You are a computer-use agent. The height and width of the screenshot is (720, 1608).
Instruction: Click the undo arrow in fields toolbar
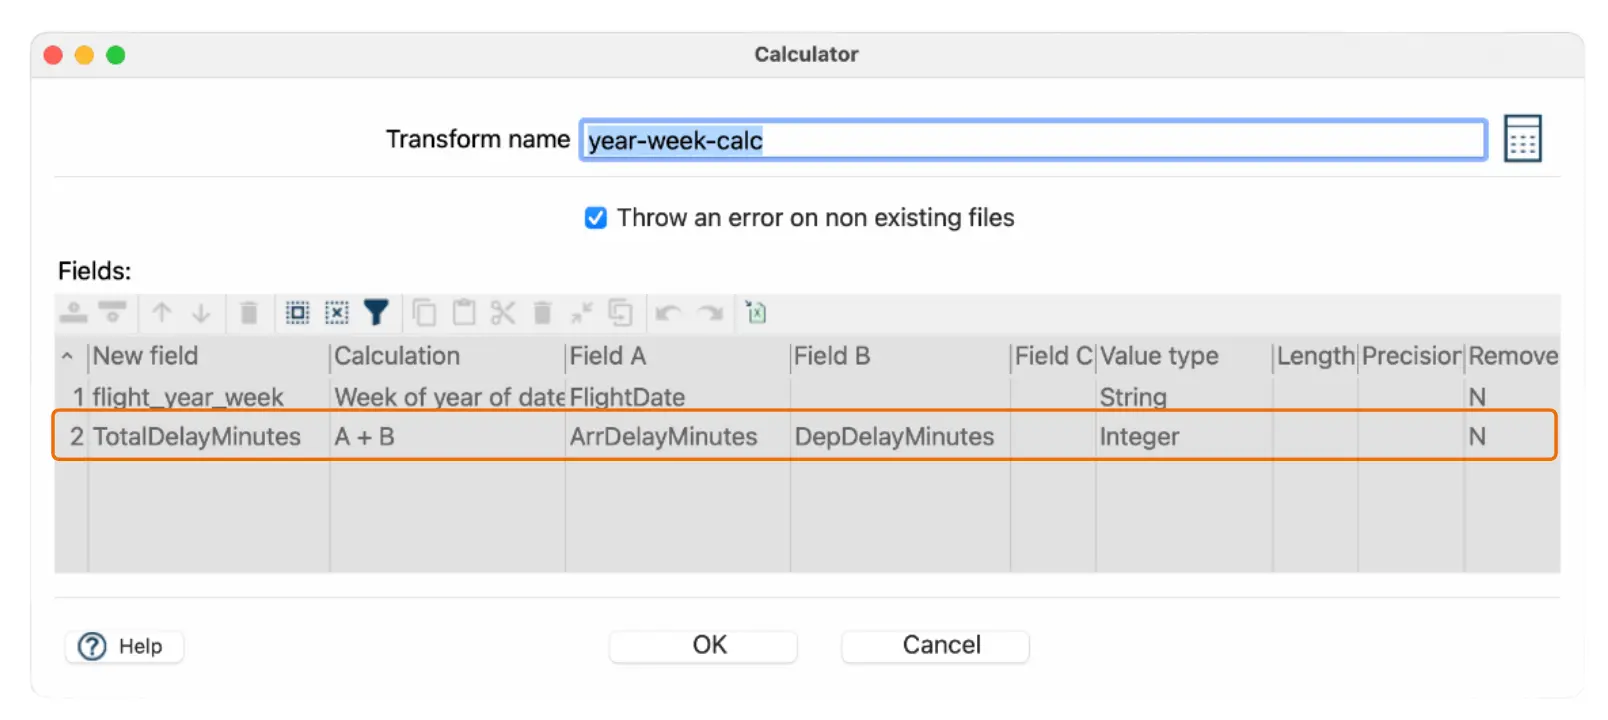click(x=668, y=313)
